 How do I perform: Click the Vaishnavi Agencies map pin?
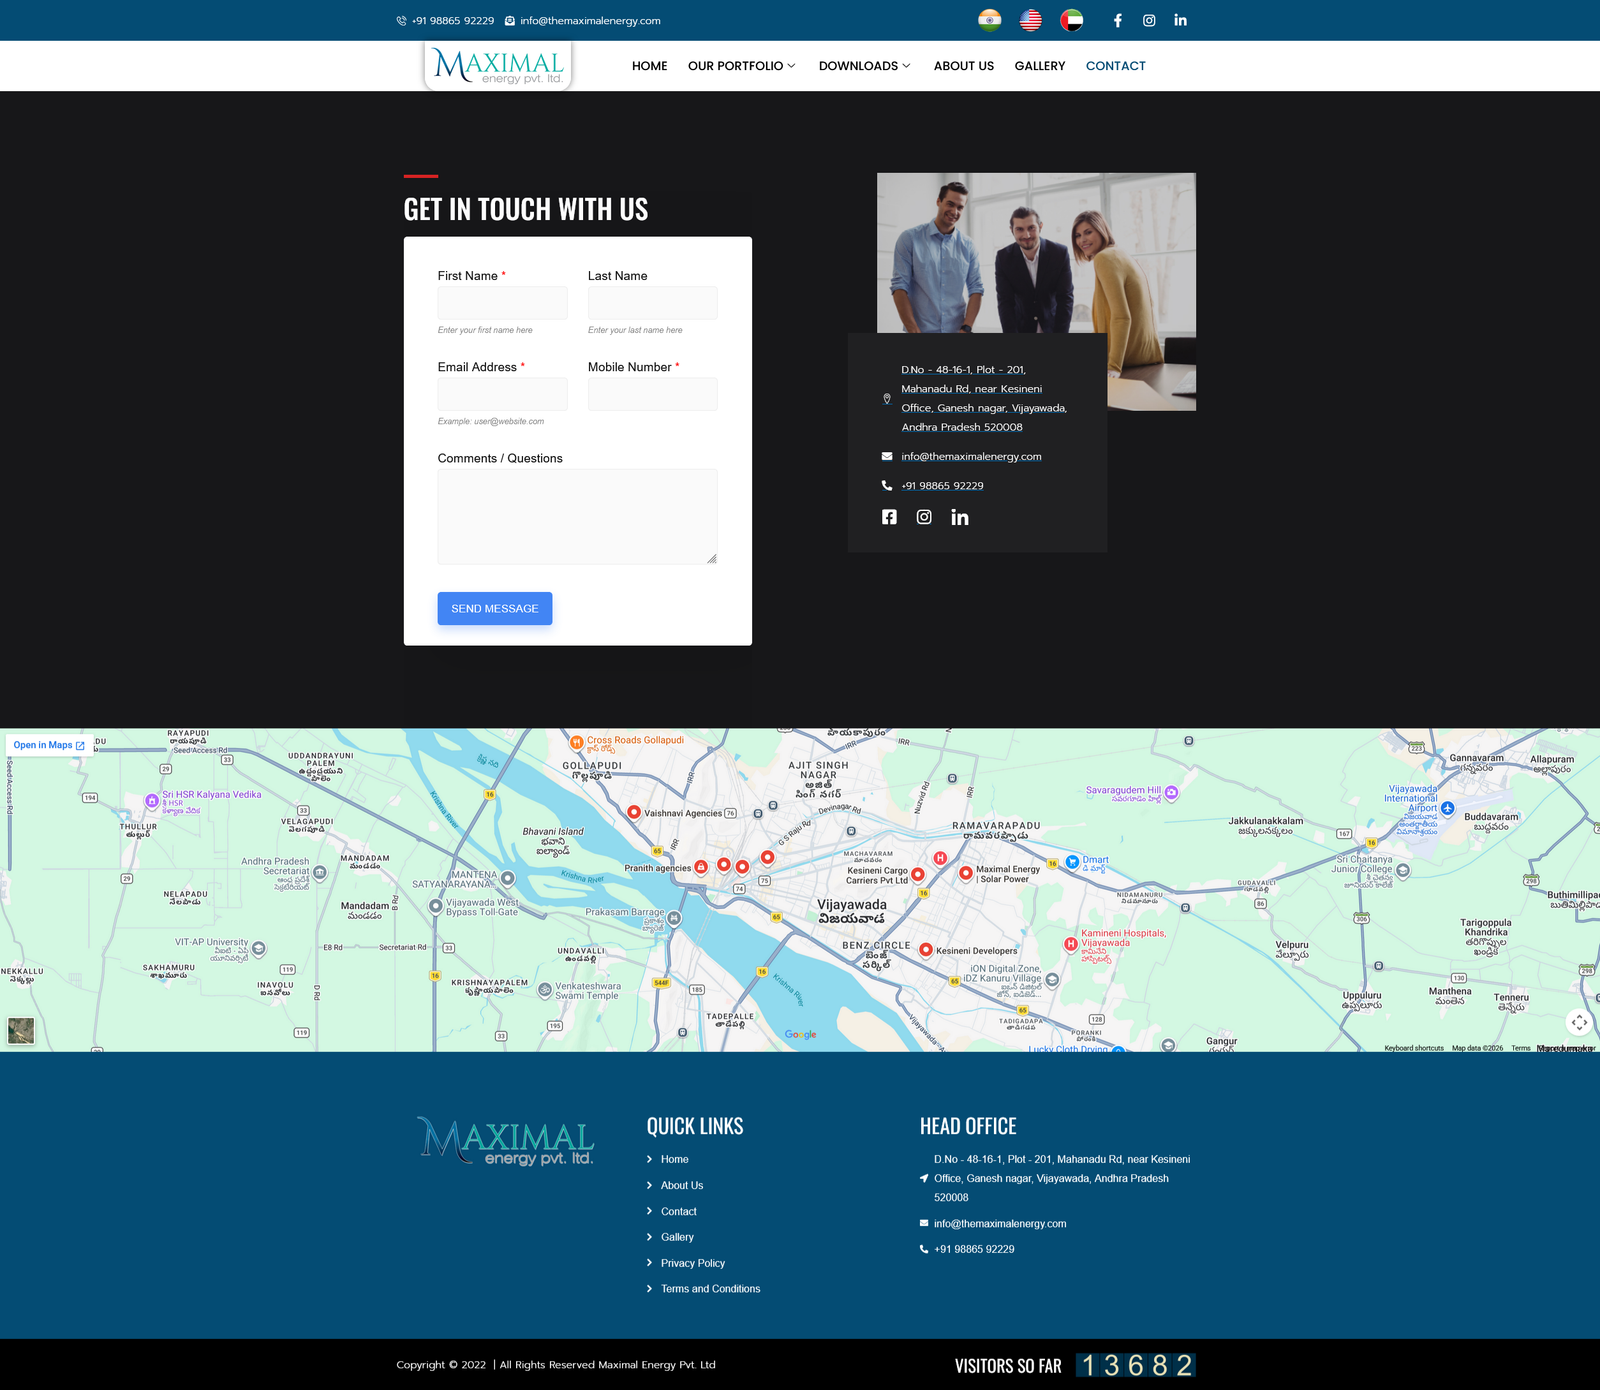634,812
